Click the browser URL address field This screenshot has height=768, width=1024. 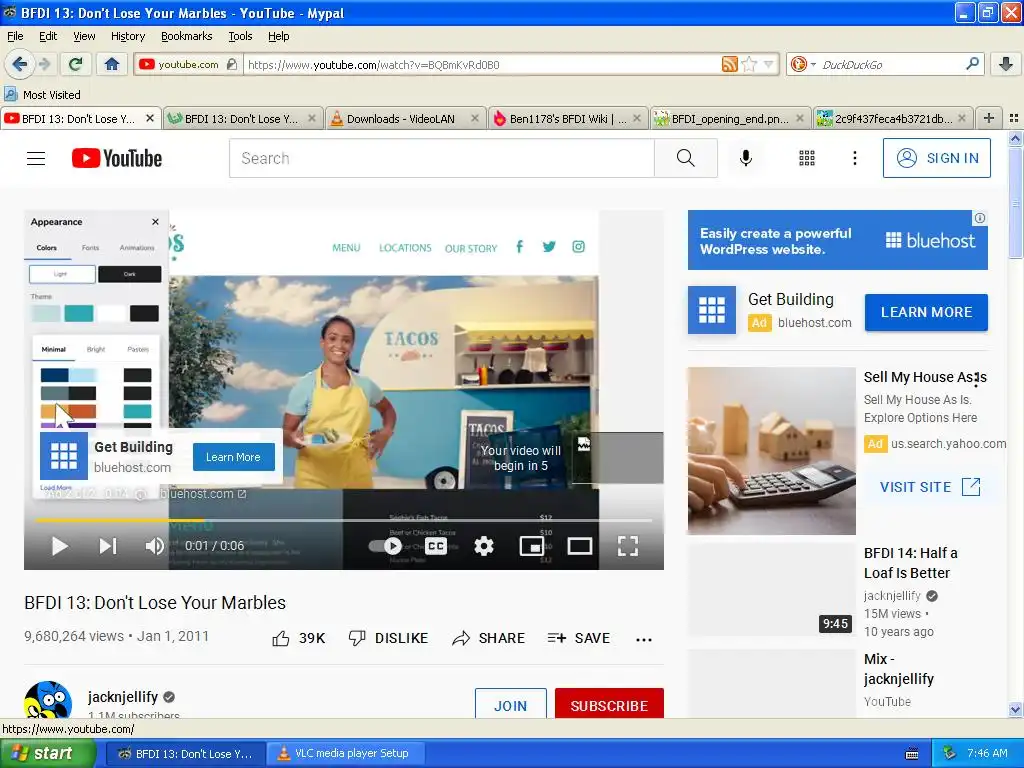coord(483,64)
